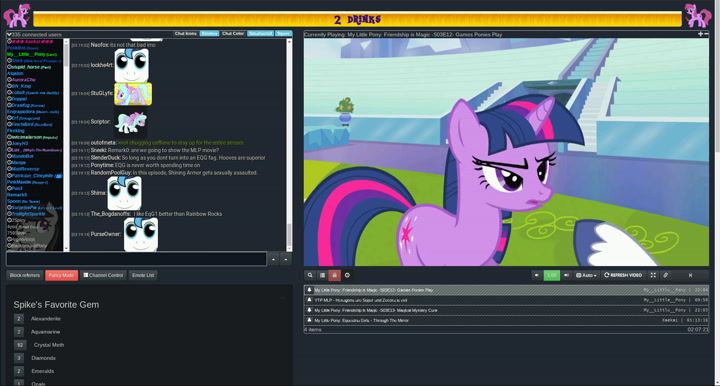
Task: Toggle the Emotes chat option
Action: point(209,34)
